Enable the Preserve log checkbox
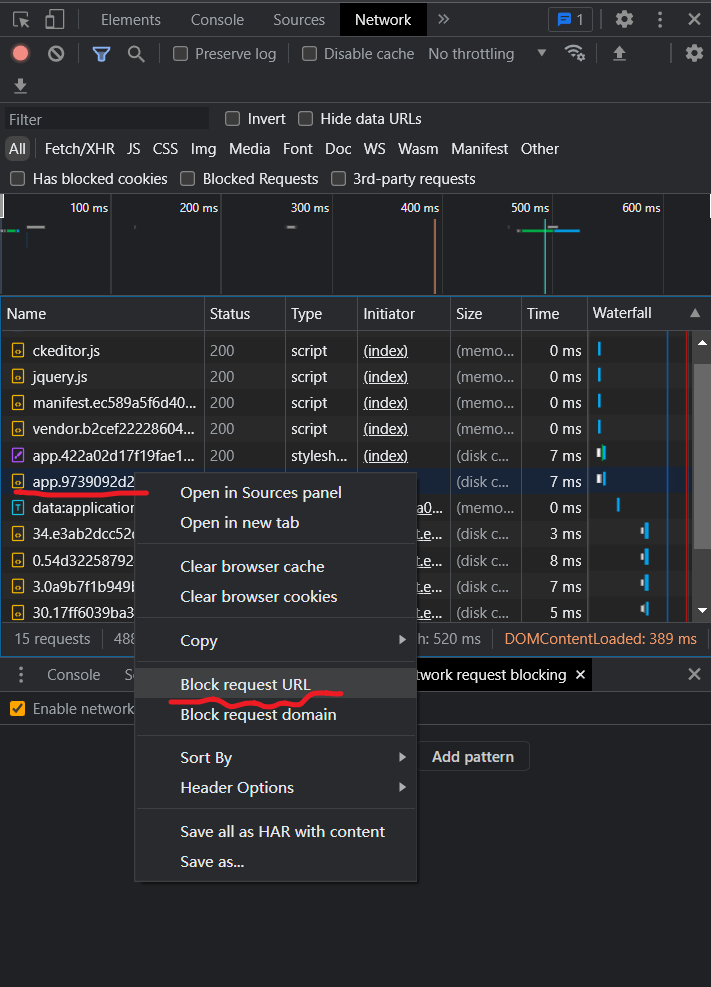The image size is (711, 987). pos(181,54)
